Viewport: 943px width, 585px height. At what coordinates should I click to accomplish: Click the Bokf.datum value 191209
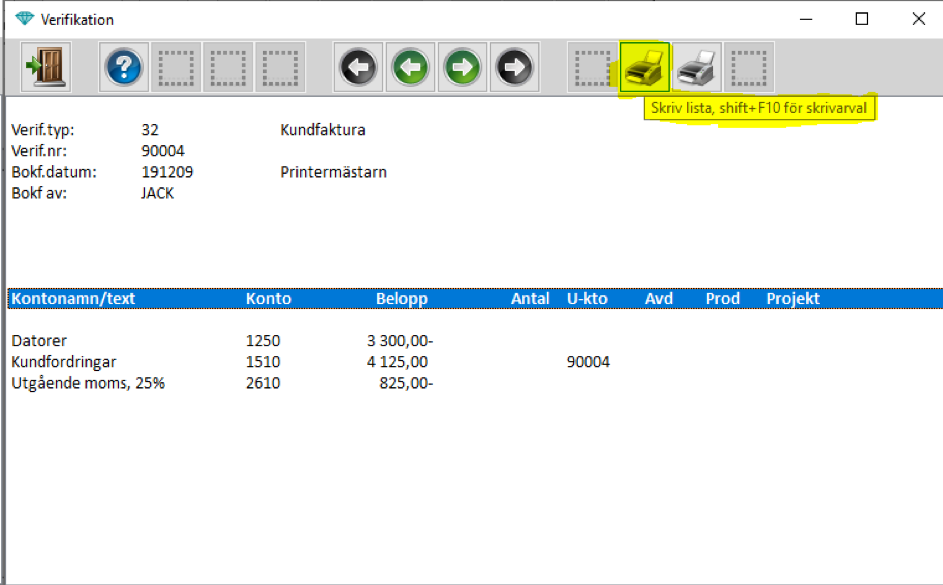[x=167, y=172]
